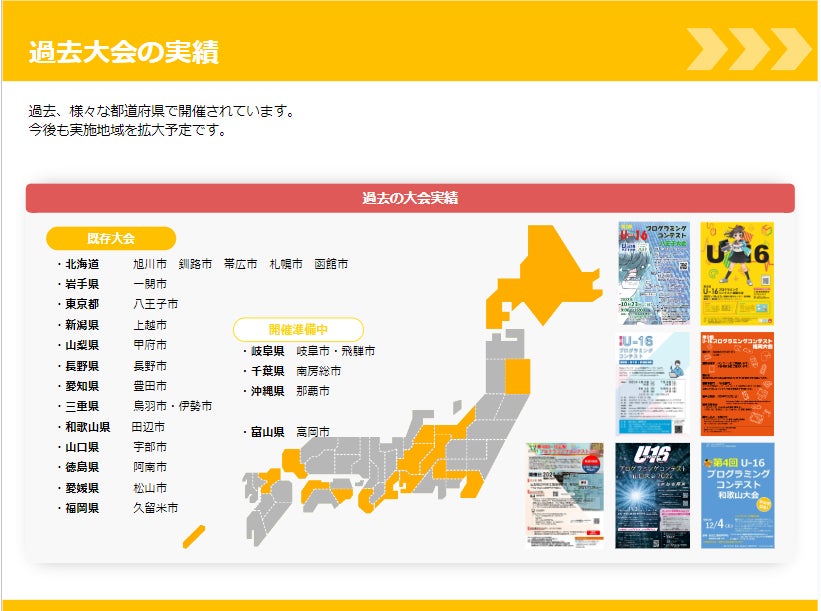The image size is (821, 611).
Task: Open the light blue U-16 poster in middle row
Action: tap(652, 383)
